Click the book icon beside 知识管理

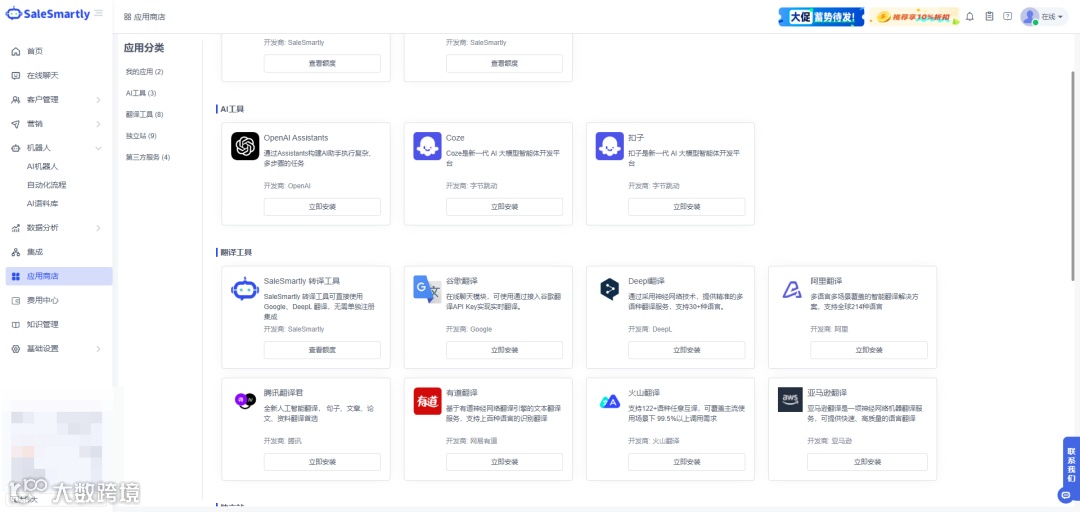pos(16,325)
